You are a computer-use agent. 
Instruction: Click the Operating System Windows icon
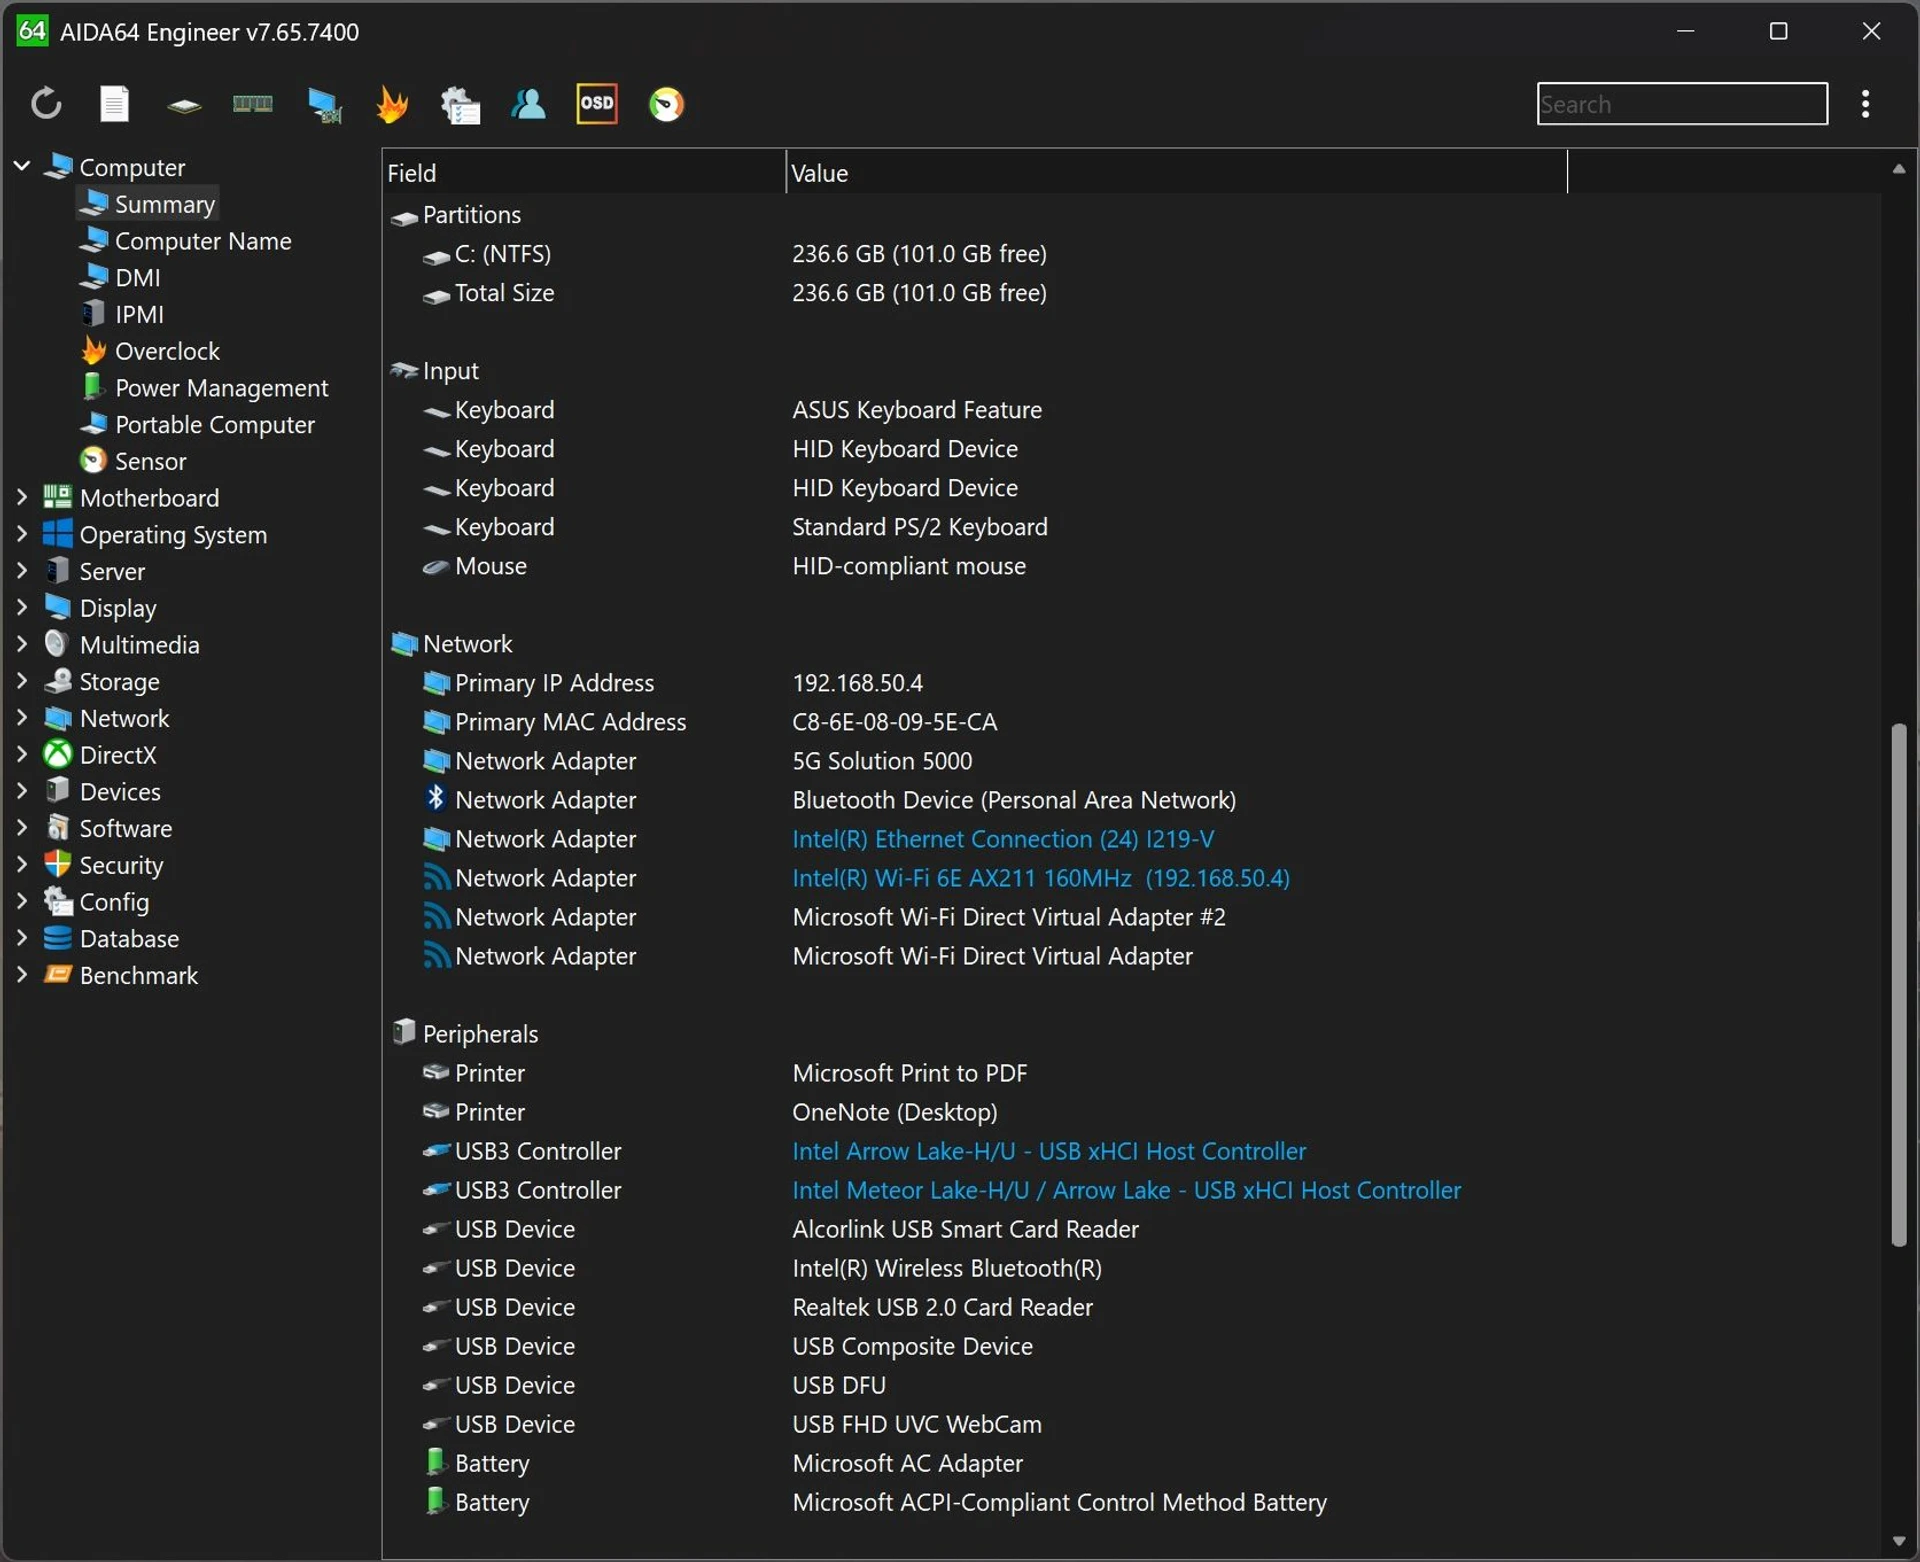[x=57, y=534]
